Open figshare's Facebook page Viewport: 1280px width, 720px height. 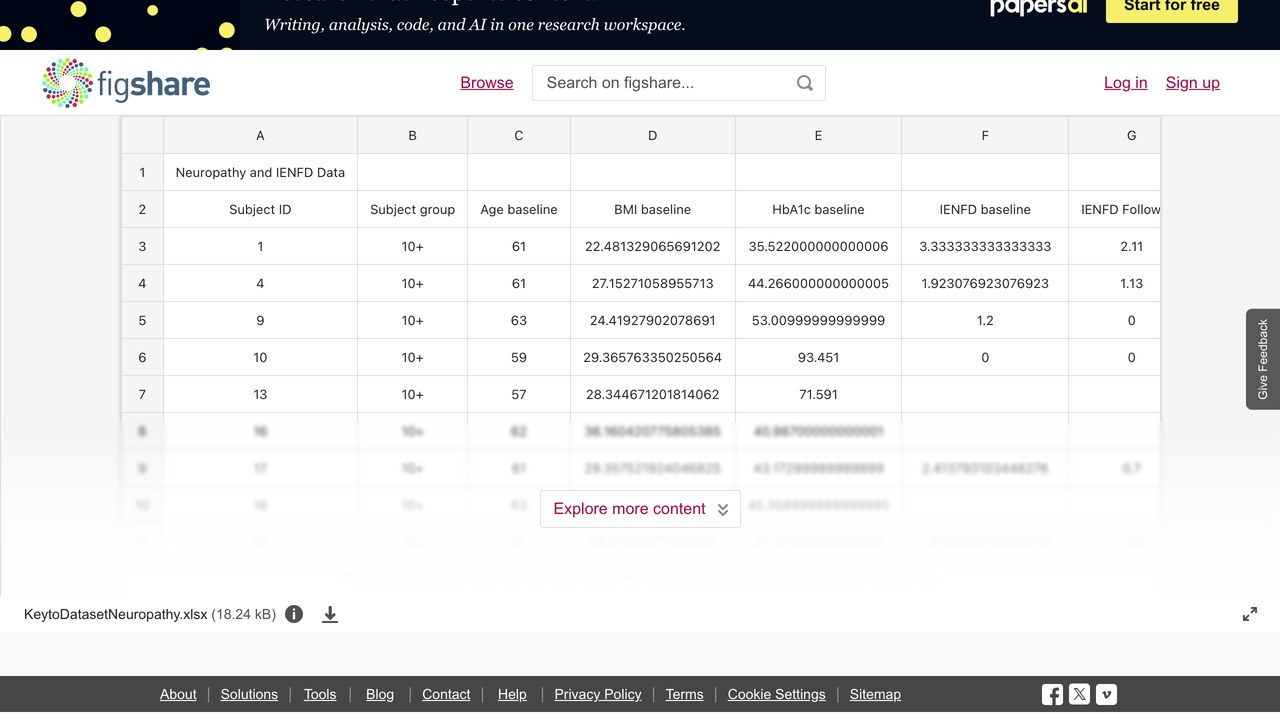click(x=1052, y=694)
